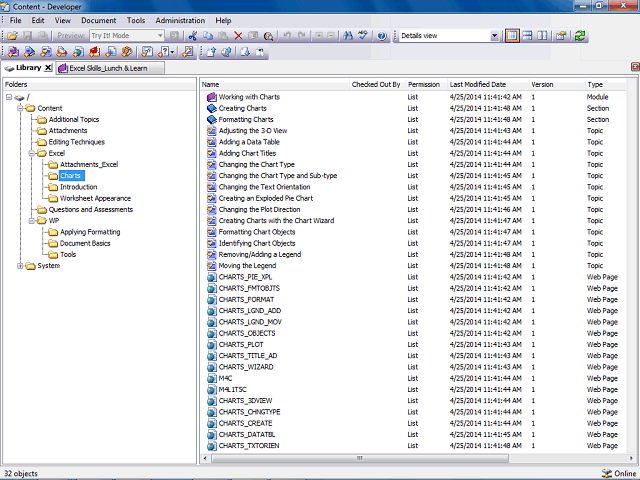
Task: Sort by Last Modified Date column header
Action: click(488, 84)
